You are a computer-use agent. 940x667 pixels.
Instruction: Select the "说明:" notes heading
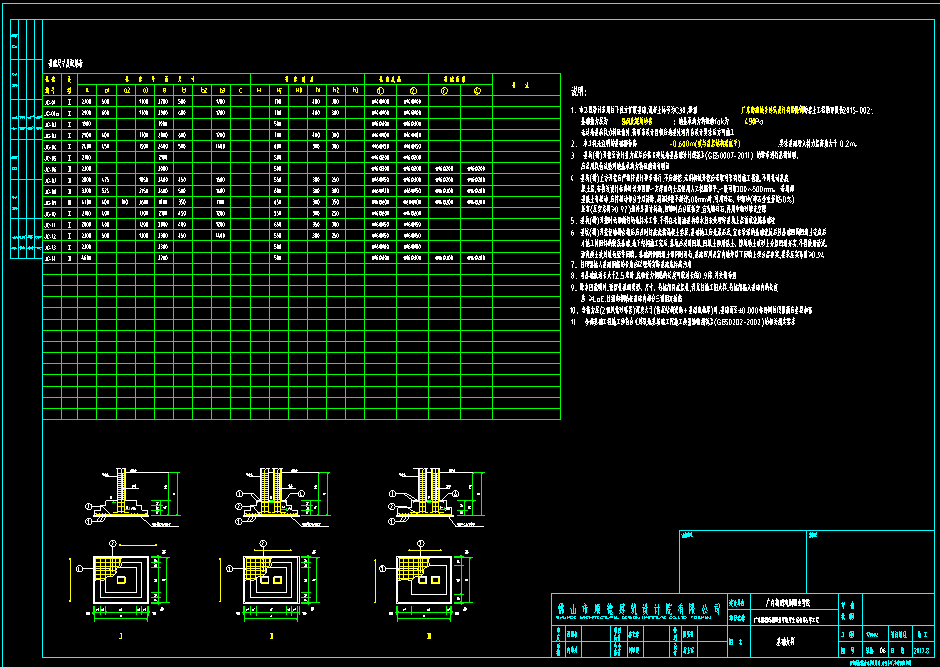click(x=579, y=92)
